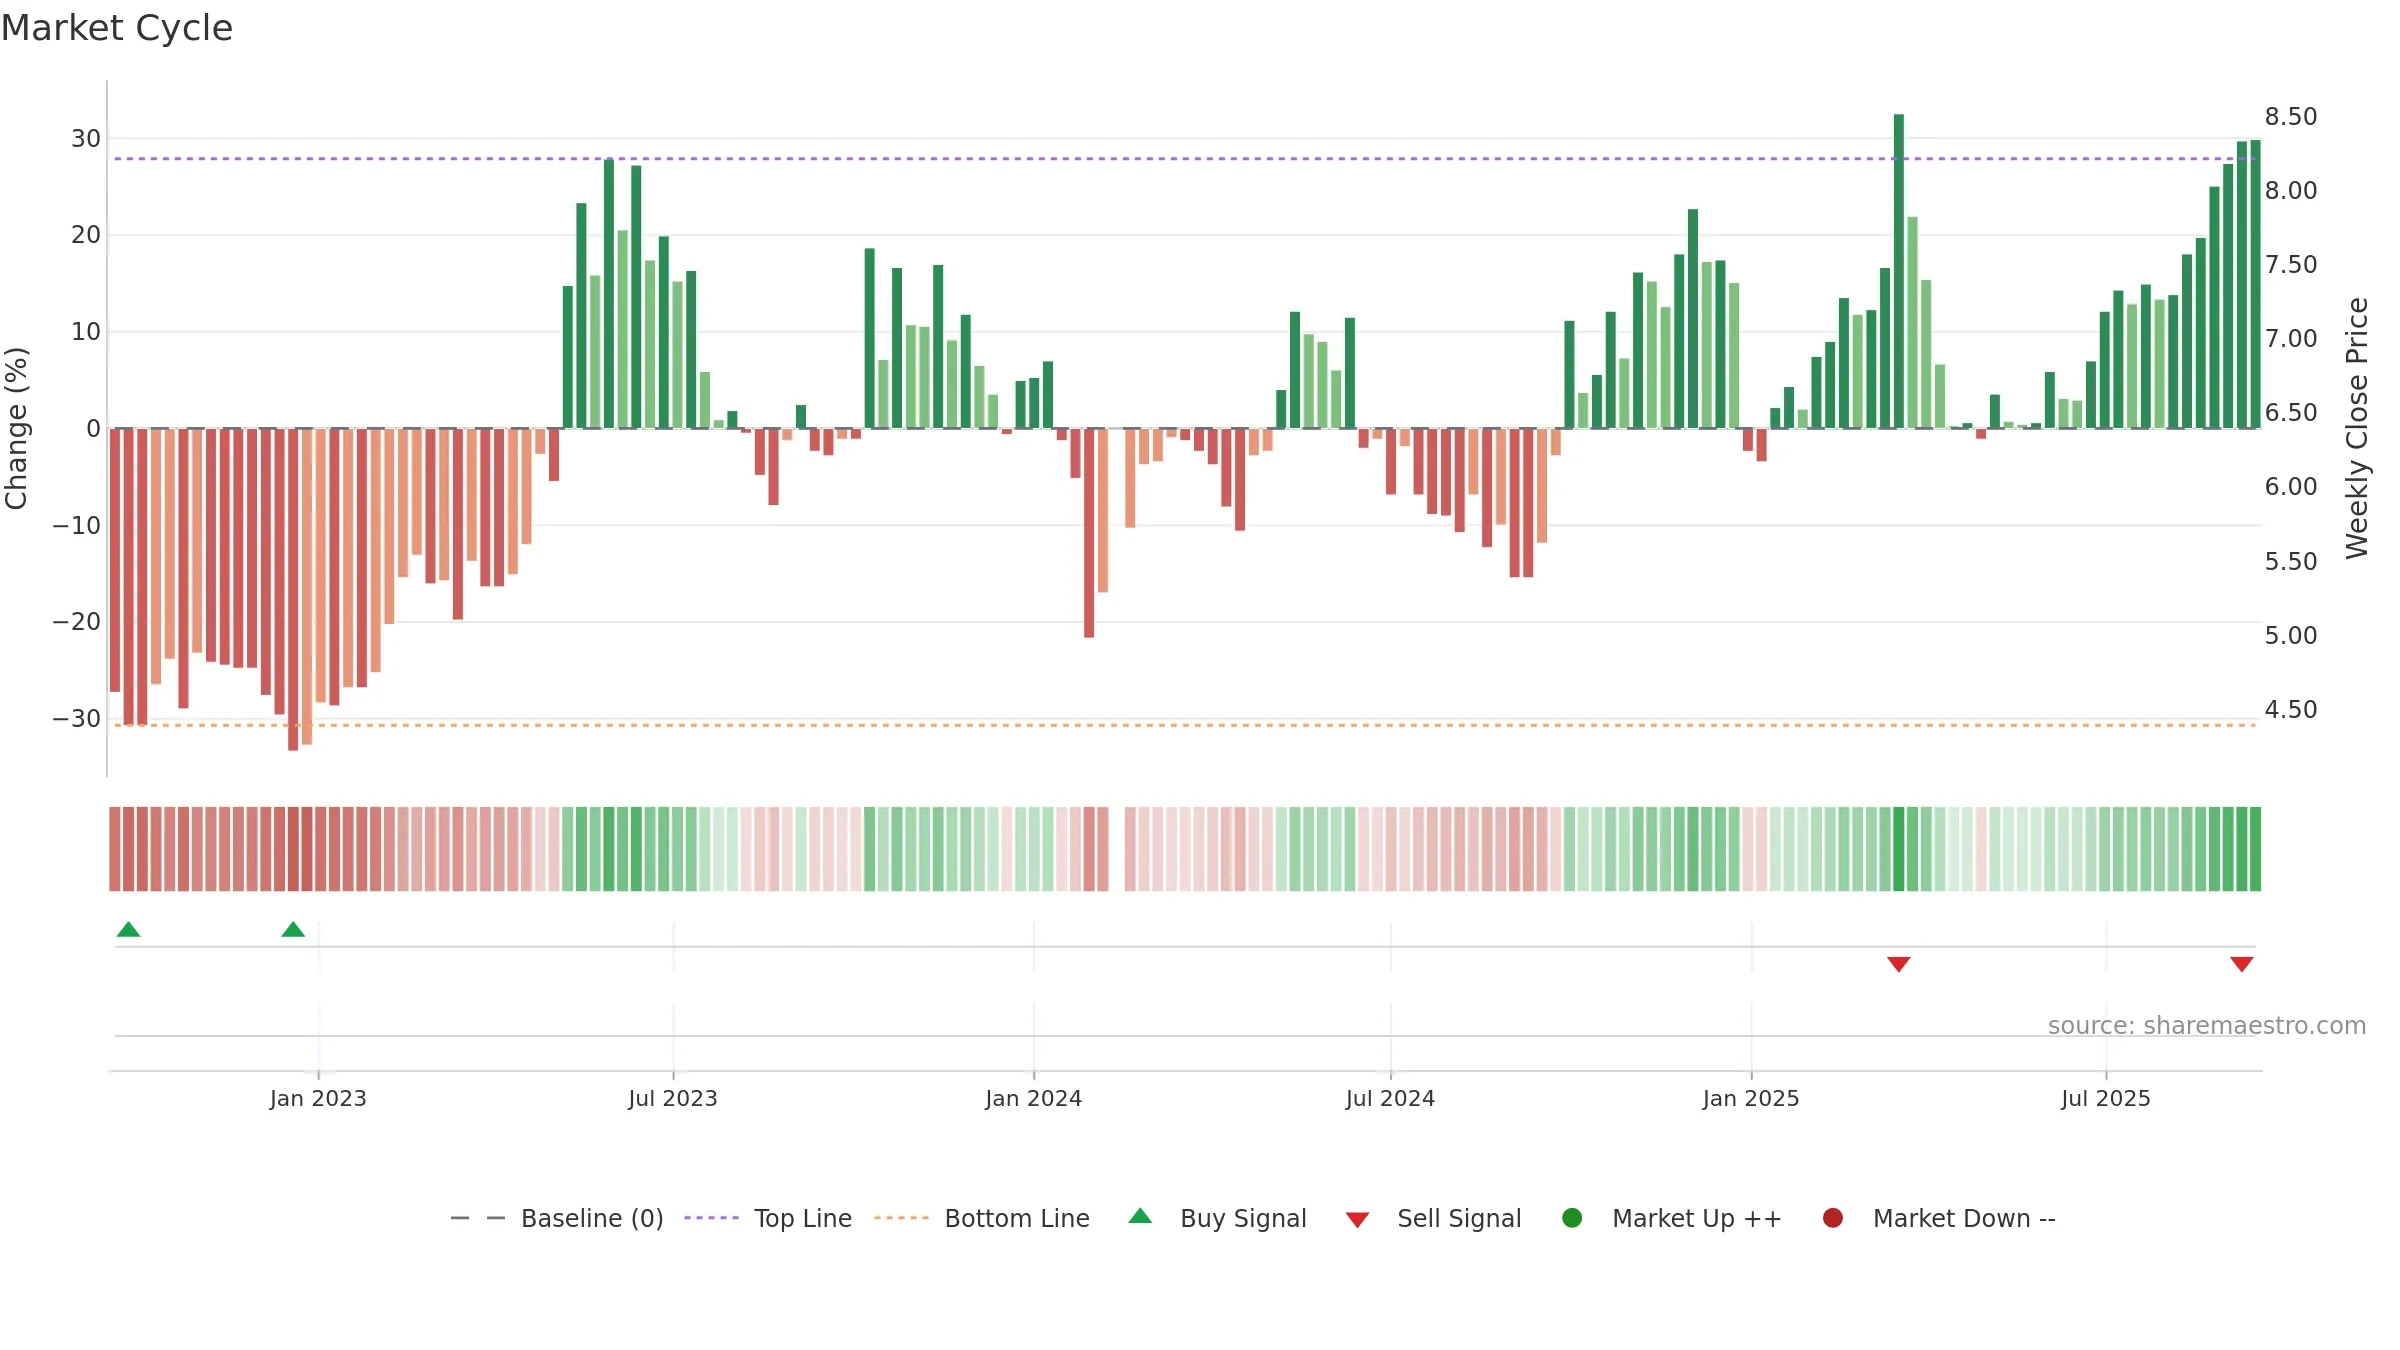Click the red sell signal legend triangle icon
Image resolution: width=2400 pixels, height=1350 pixels.
[1357, 1220]
